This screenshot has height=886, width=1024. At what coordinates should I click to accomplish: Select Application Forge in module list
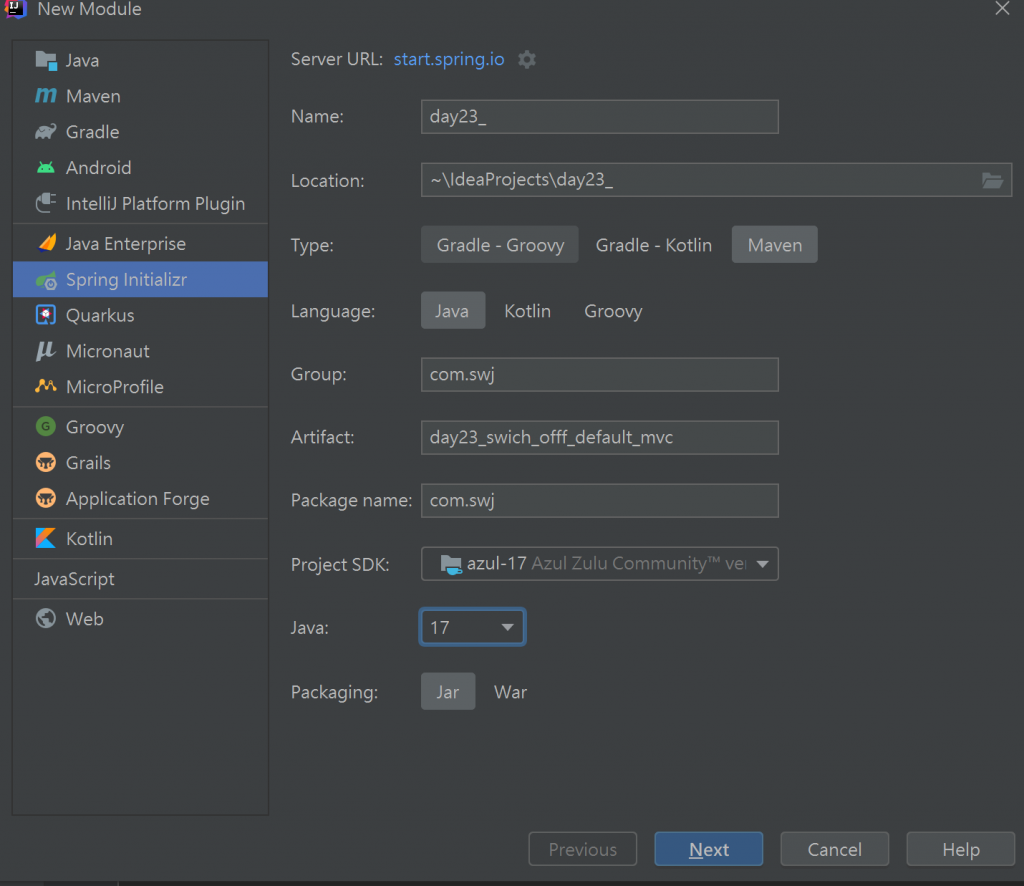point(140,499)
